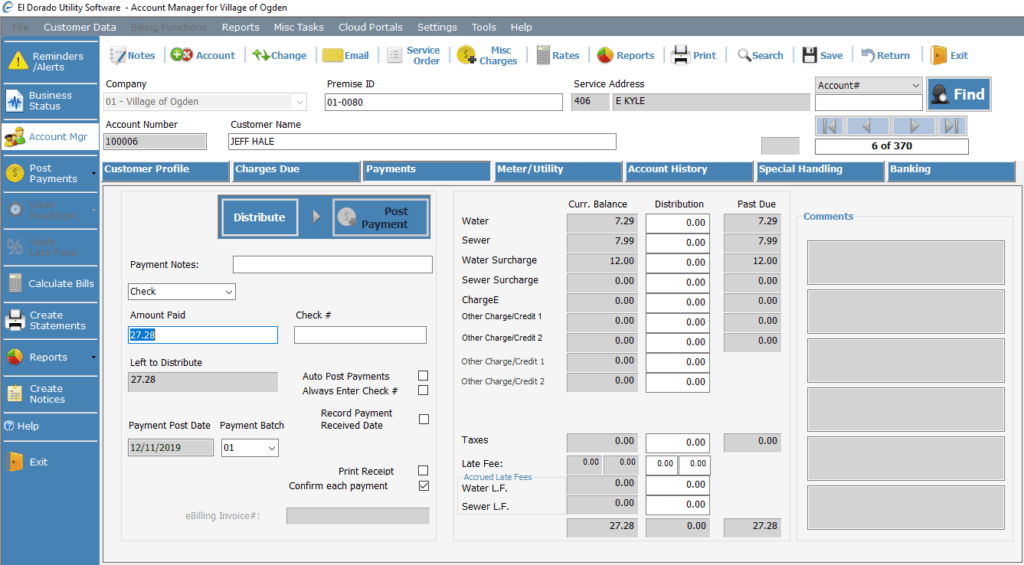Click the Change arrows icon

pos(261,55)
